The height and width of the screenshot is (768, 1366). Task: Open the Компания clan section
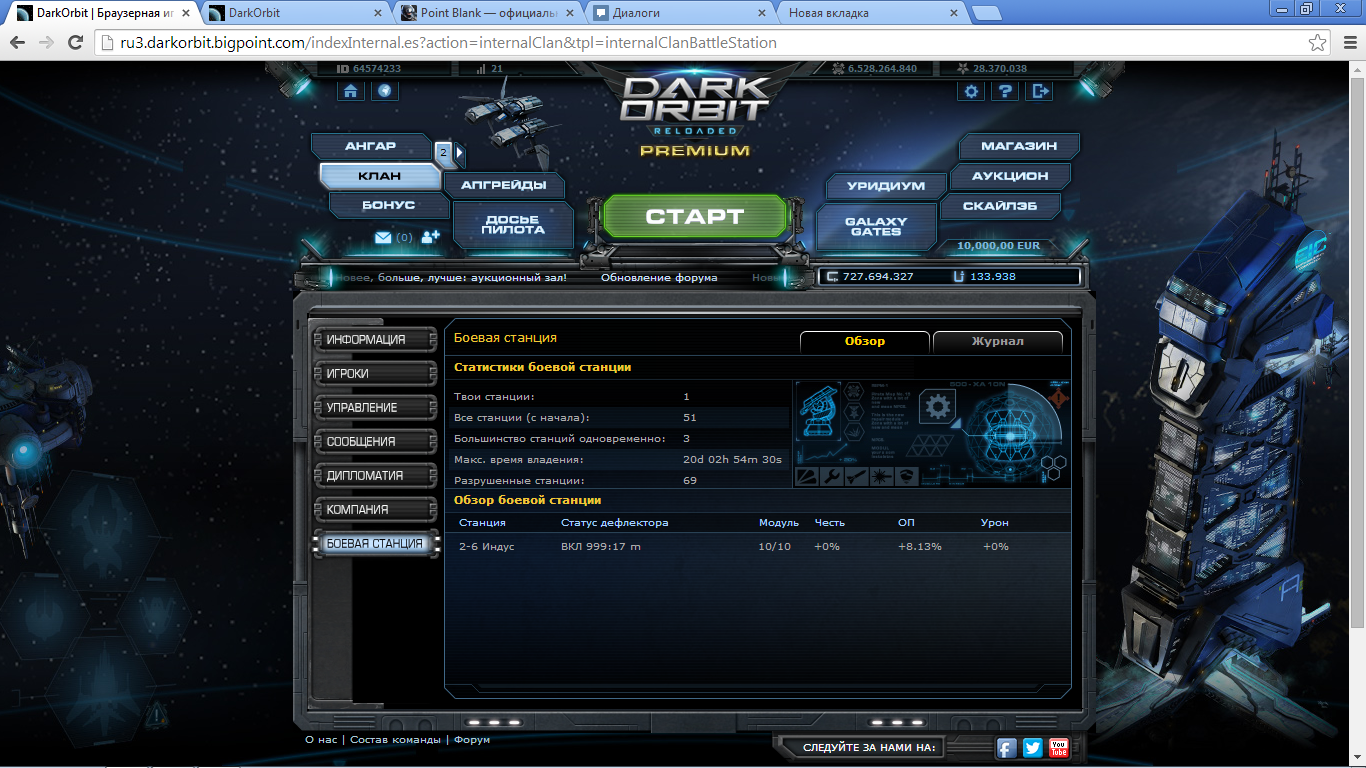tap(375, 510)
